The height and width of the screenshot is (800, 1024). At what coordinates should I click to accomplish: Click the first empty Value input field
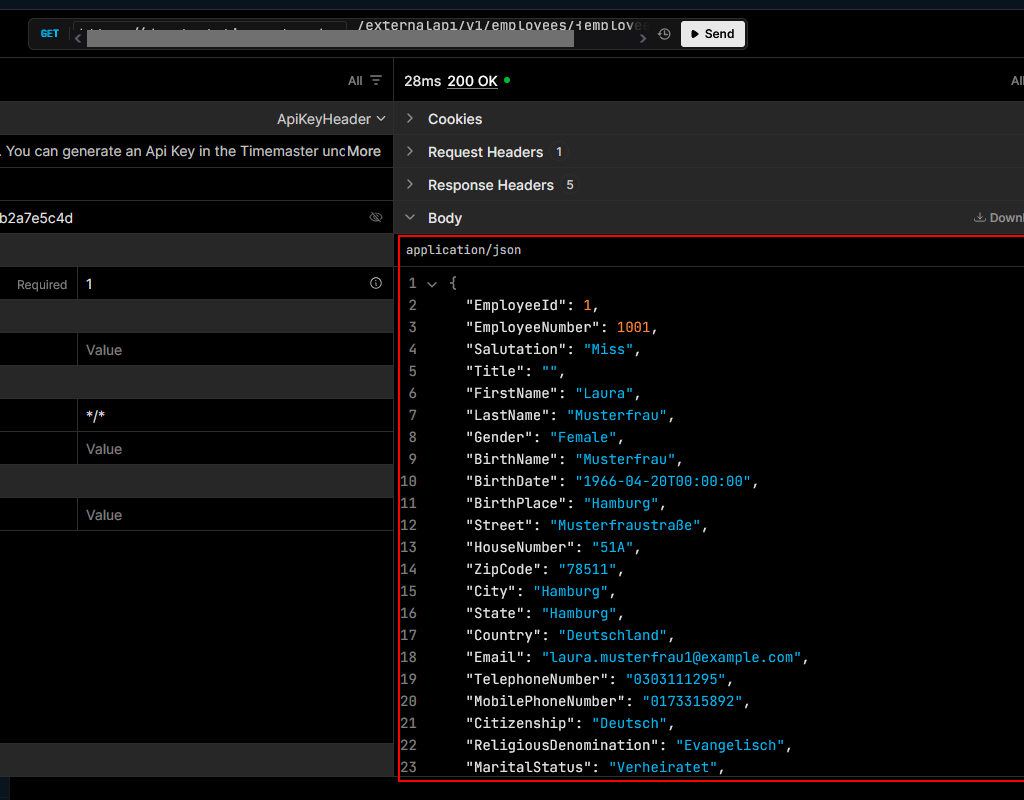click(220, 350)
